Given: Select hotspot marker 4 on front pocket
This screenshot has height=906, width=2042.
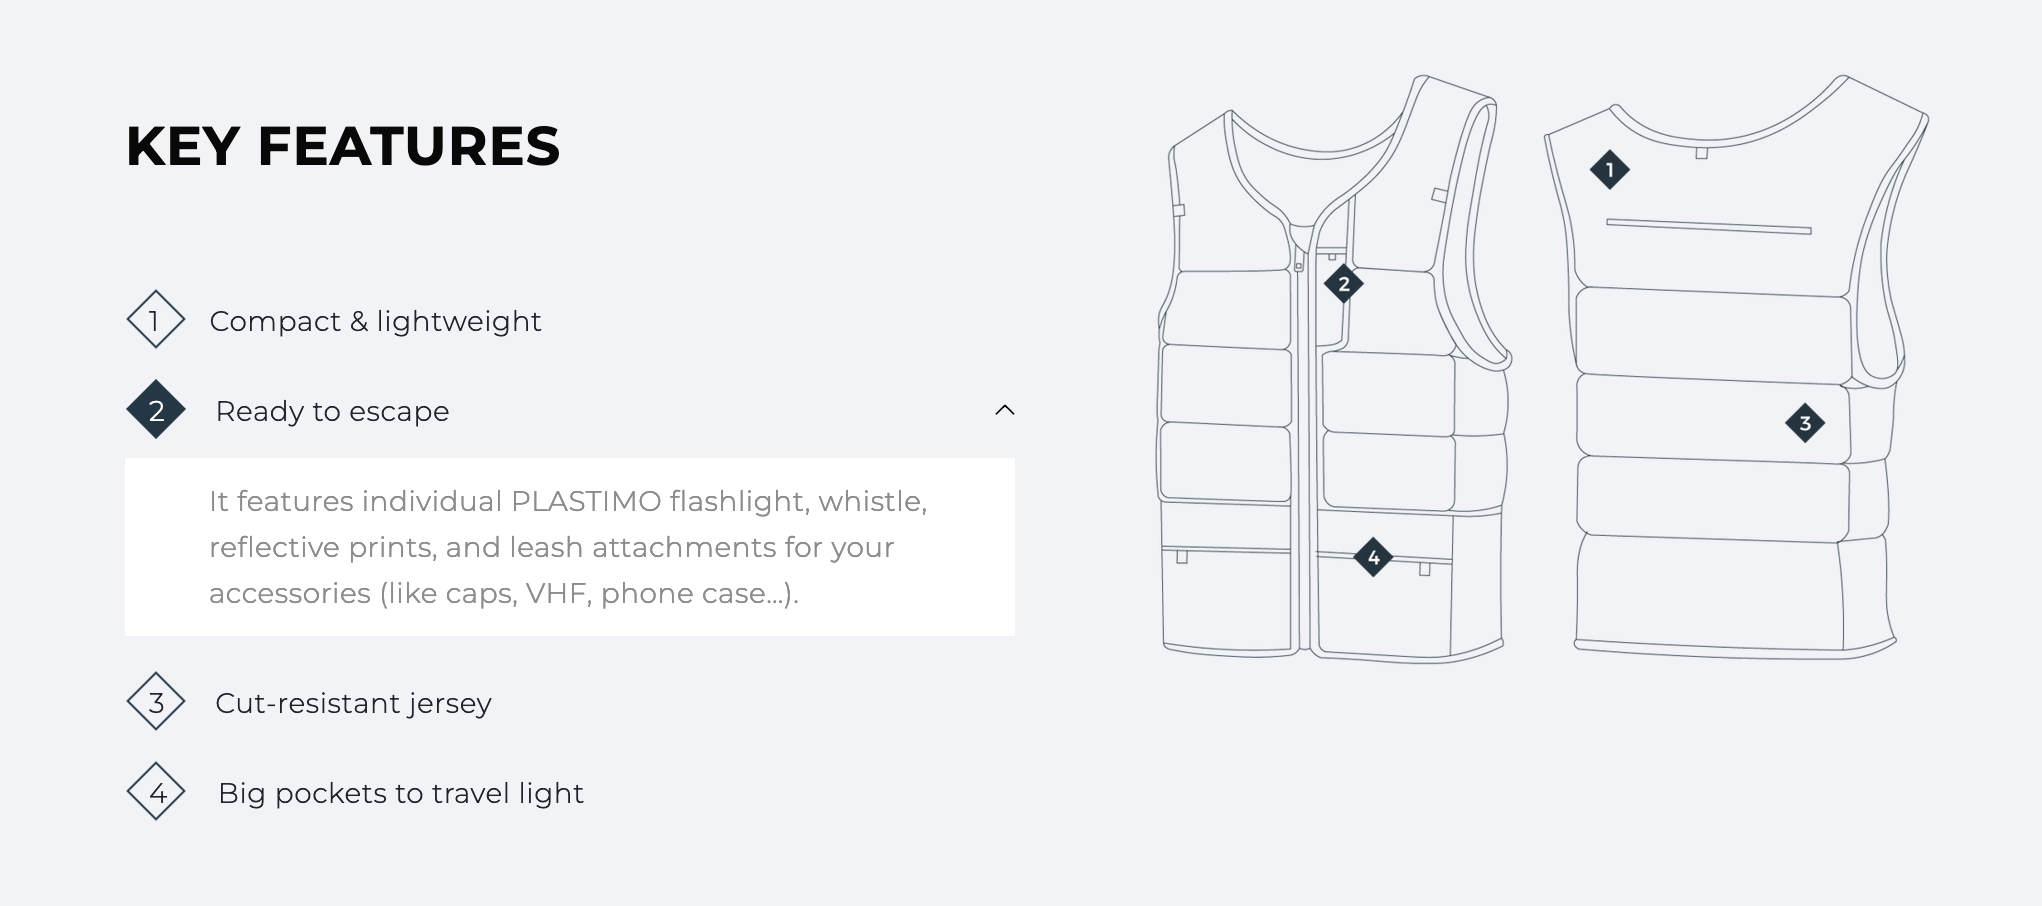Looking at the screenshot, I should pos(1373,557).
